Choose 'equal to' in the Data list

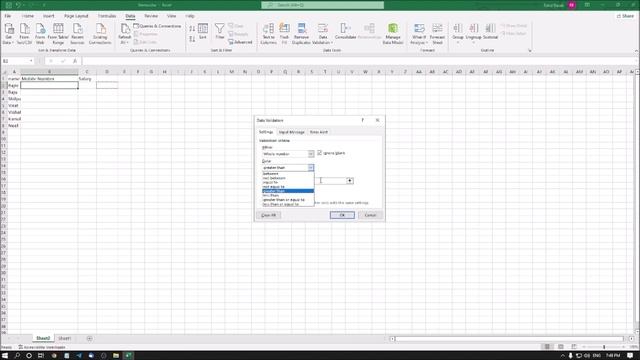(288, 182)
